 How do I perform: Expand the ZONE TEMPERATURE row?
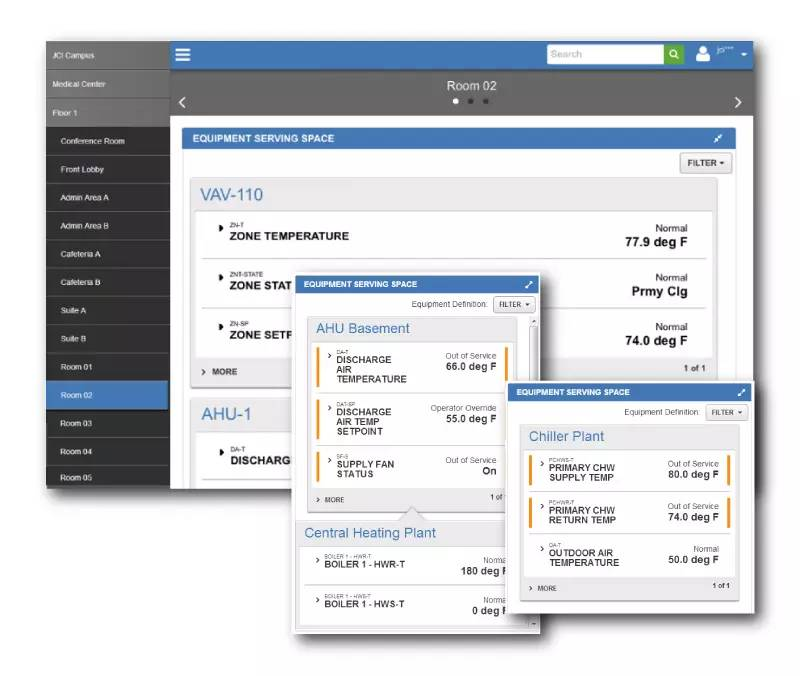point(221,228)
